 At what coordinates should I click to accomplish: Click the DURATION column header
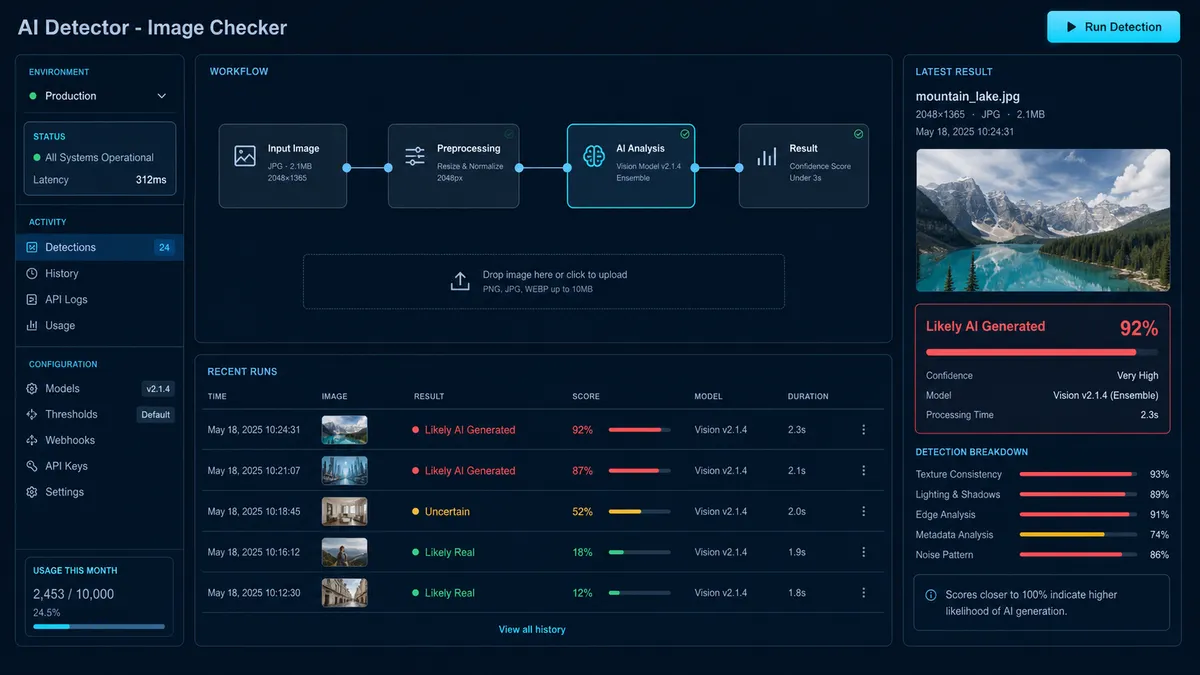click(x=808, y=397)
